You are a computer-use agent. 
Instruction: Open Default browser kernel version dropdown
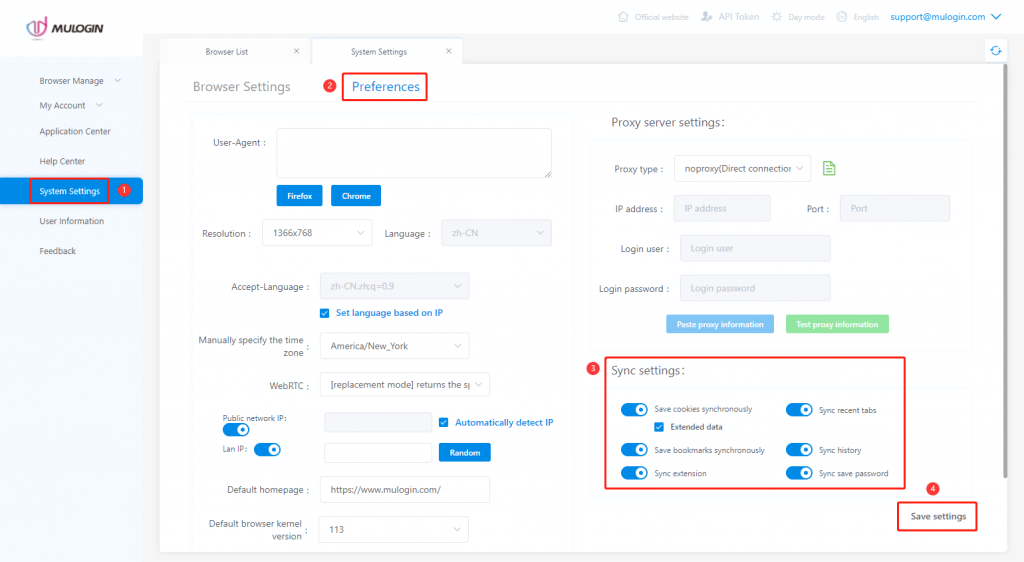pyautogui.click(x=394, y=529)
